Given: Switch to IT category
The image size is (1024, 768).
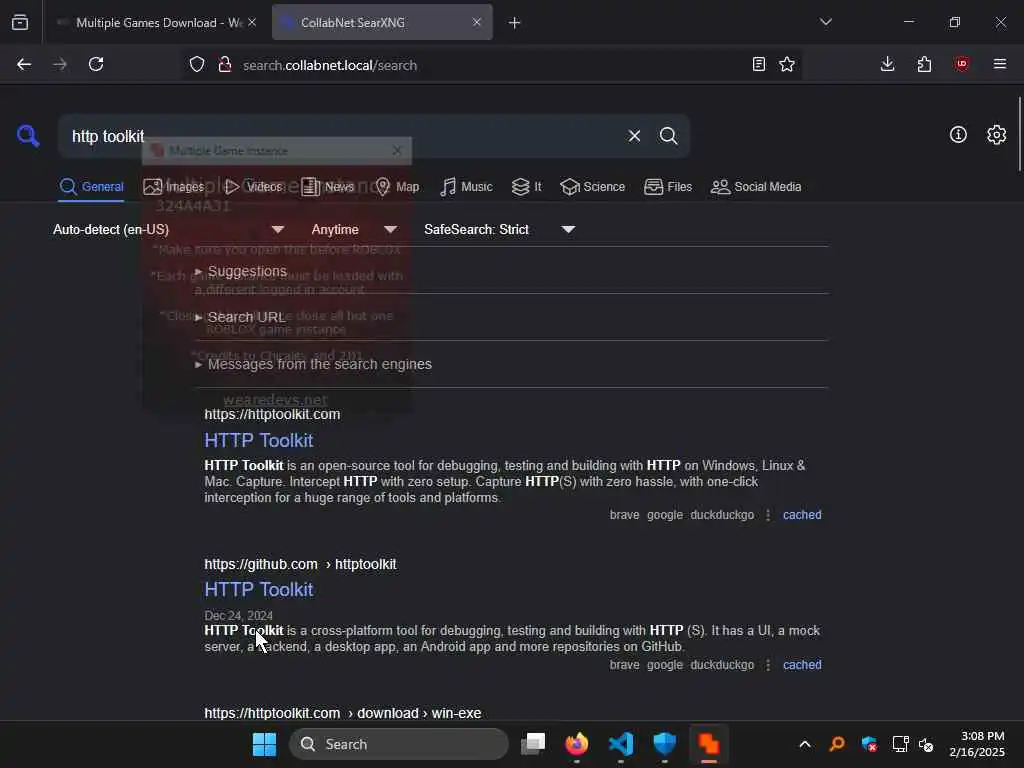Looking at the screenshot, I should coord(526,187).
